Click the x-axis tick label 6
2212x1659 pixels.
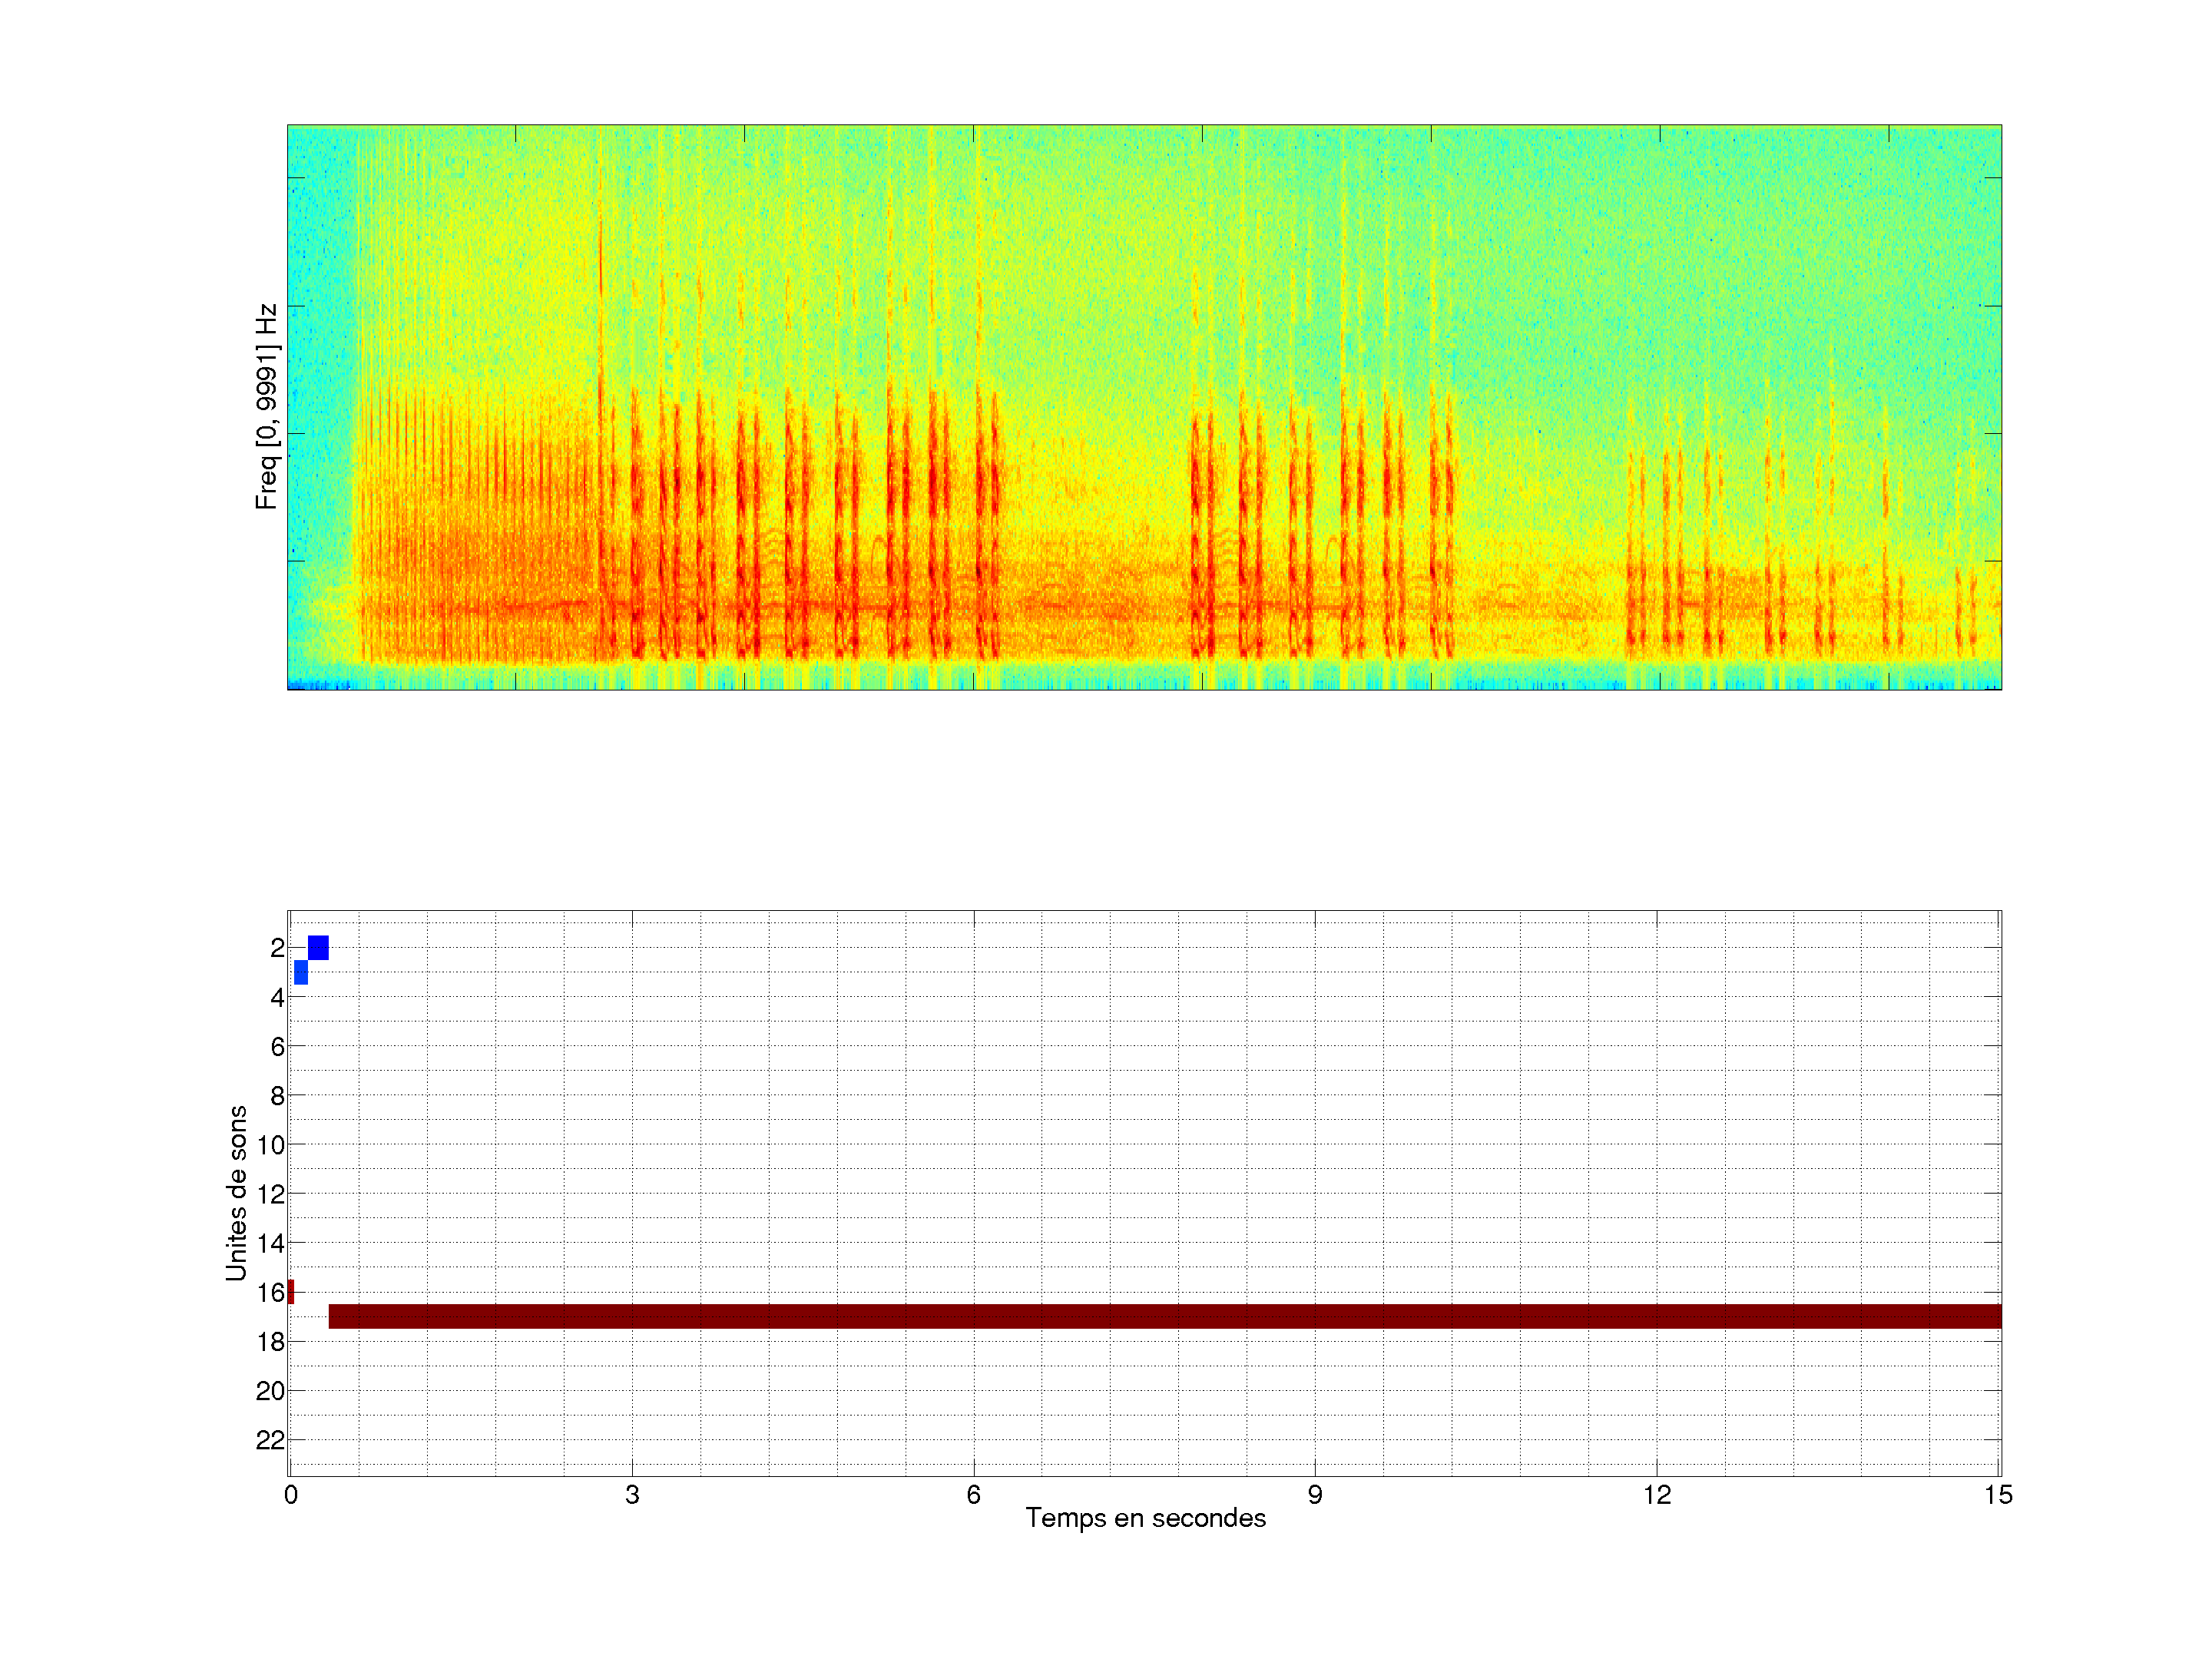(x=973, y=1495)
